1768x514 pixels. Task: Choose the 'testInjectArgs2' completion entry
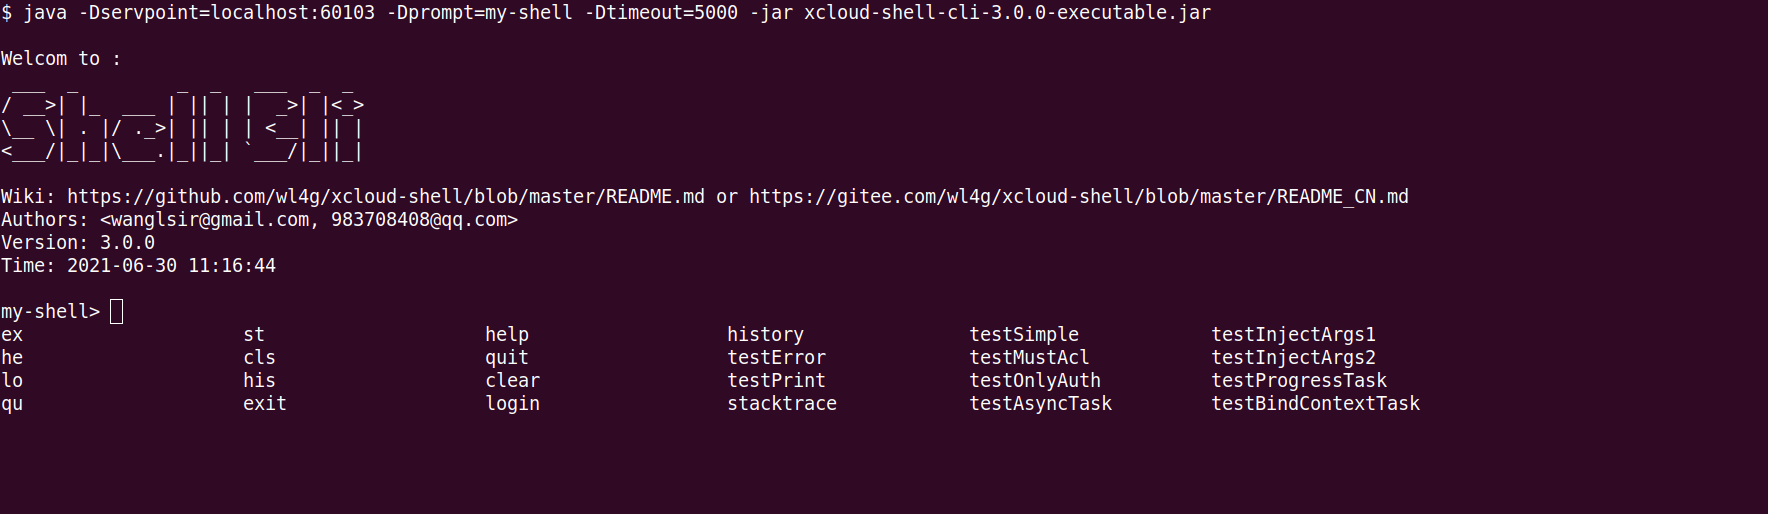(x=1293, y=358)
